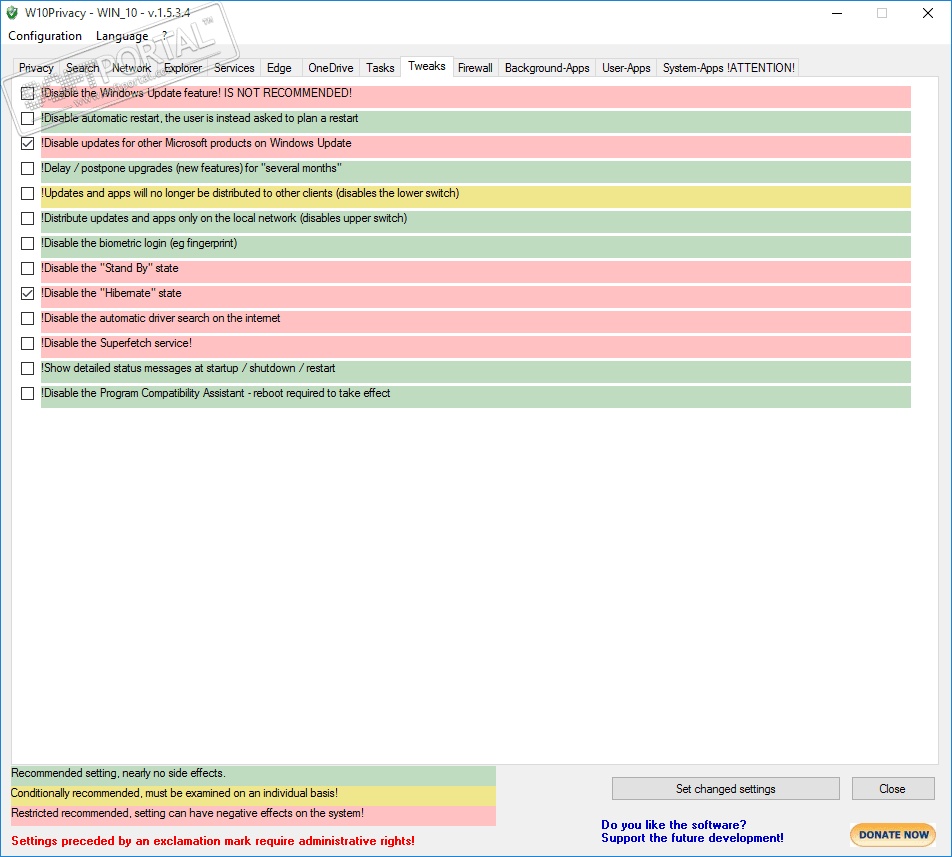
Task: Check Disable the Program Compatibility Assistant
Action: point(27,393)
